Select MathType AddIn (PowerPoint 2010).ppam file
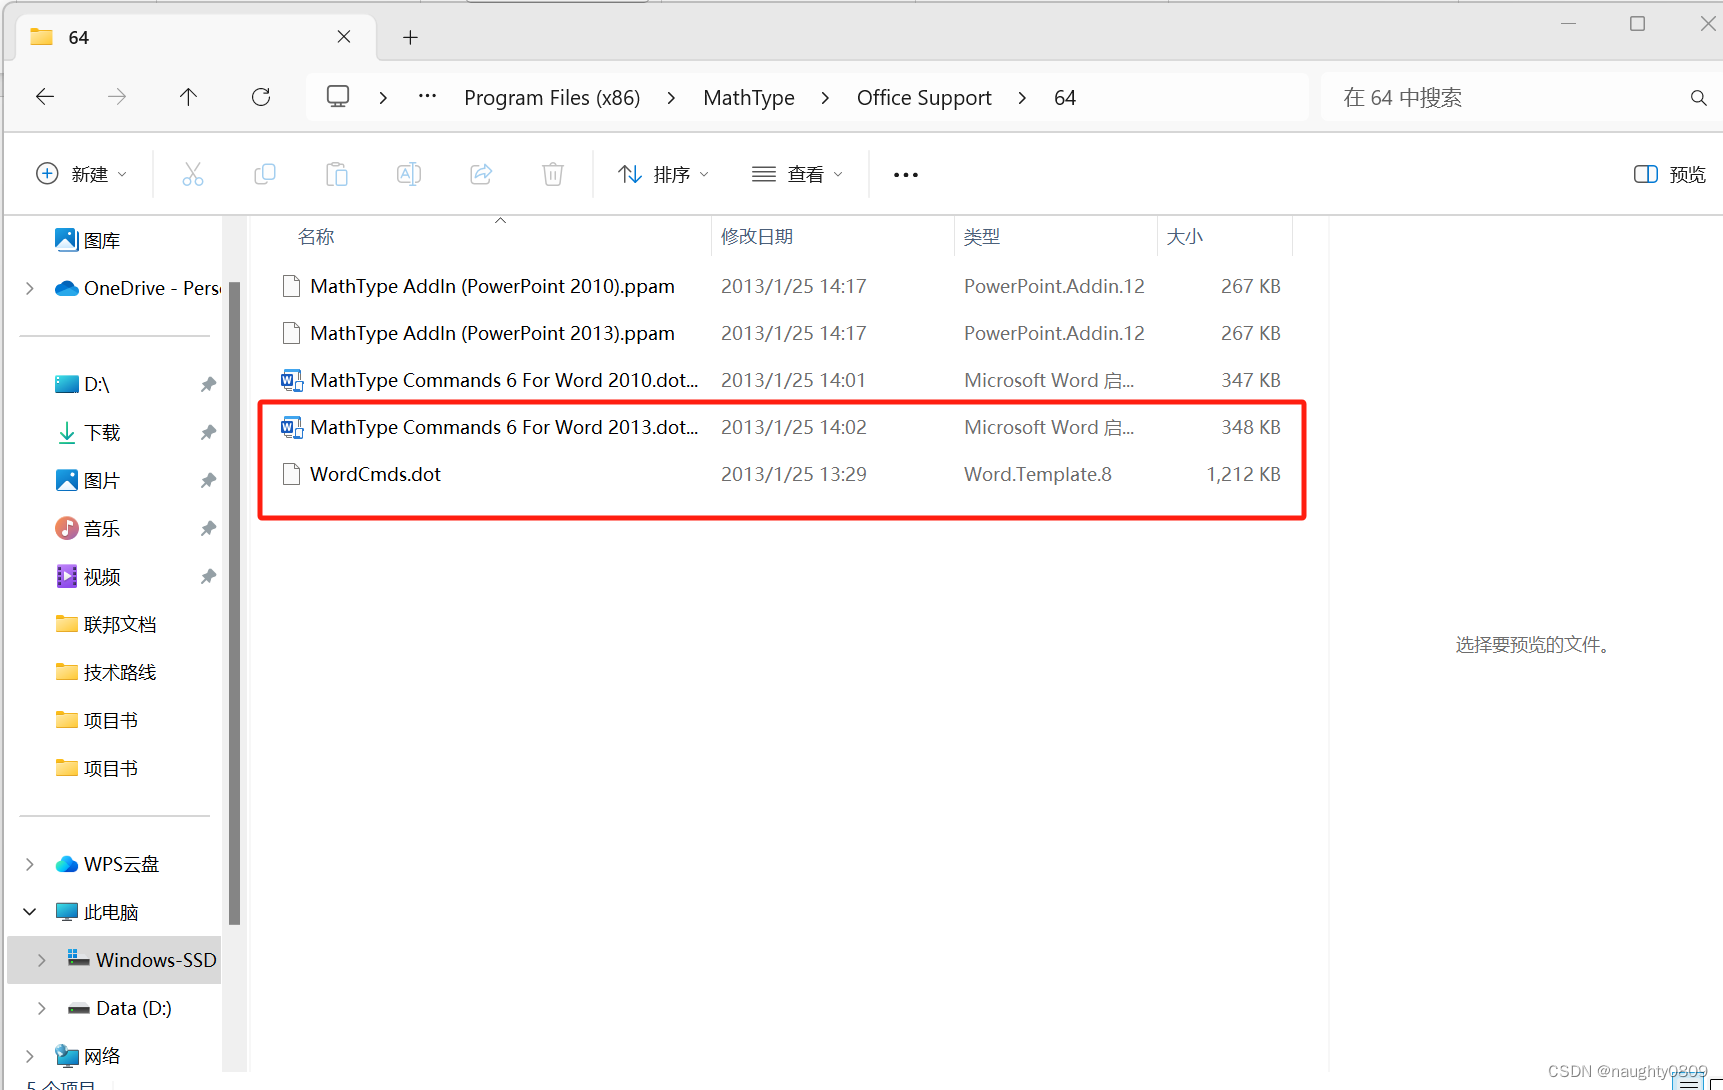The width and height of the screenshot is (1723, 1090). [780, 286]
